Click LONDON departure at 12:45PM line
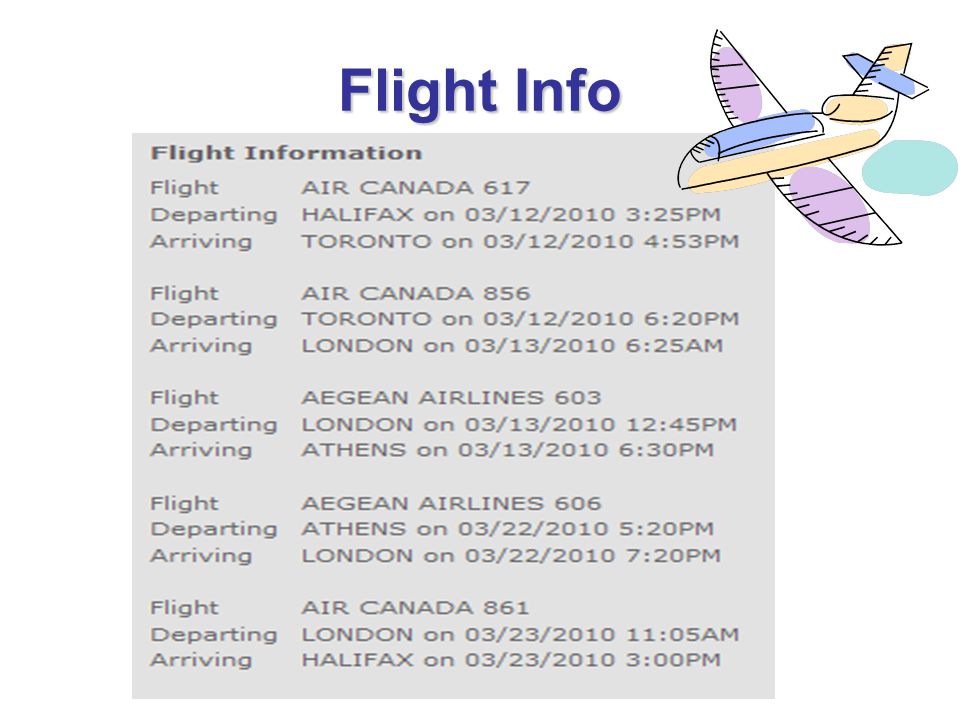The height and width of the screenshot is (720, 960). pyautogui.click(x=519, y=424)
